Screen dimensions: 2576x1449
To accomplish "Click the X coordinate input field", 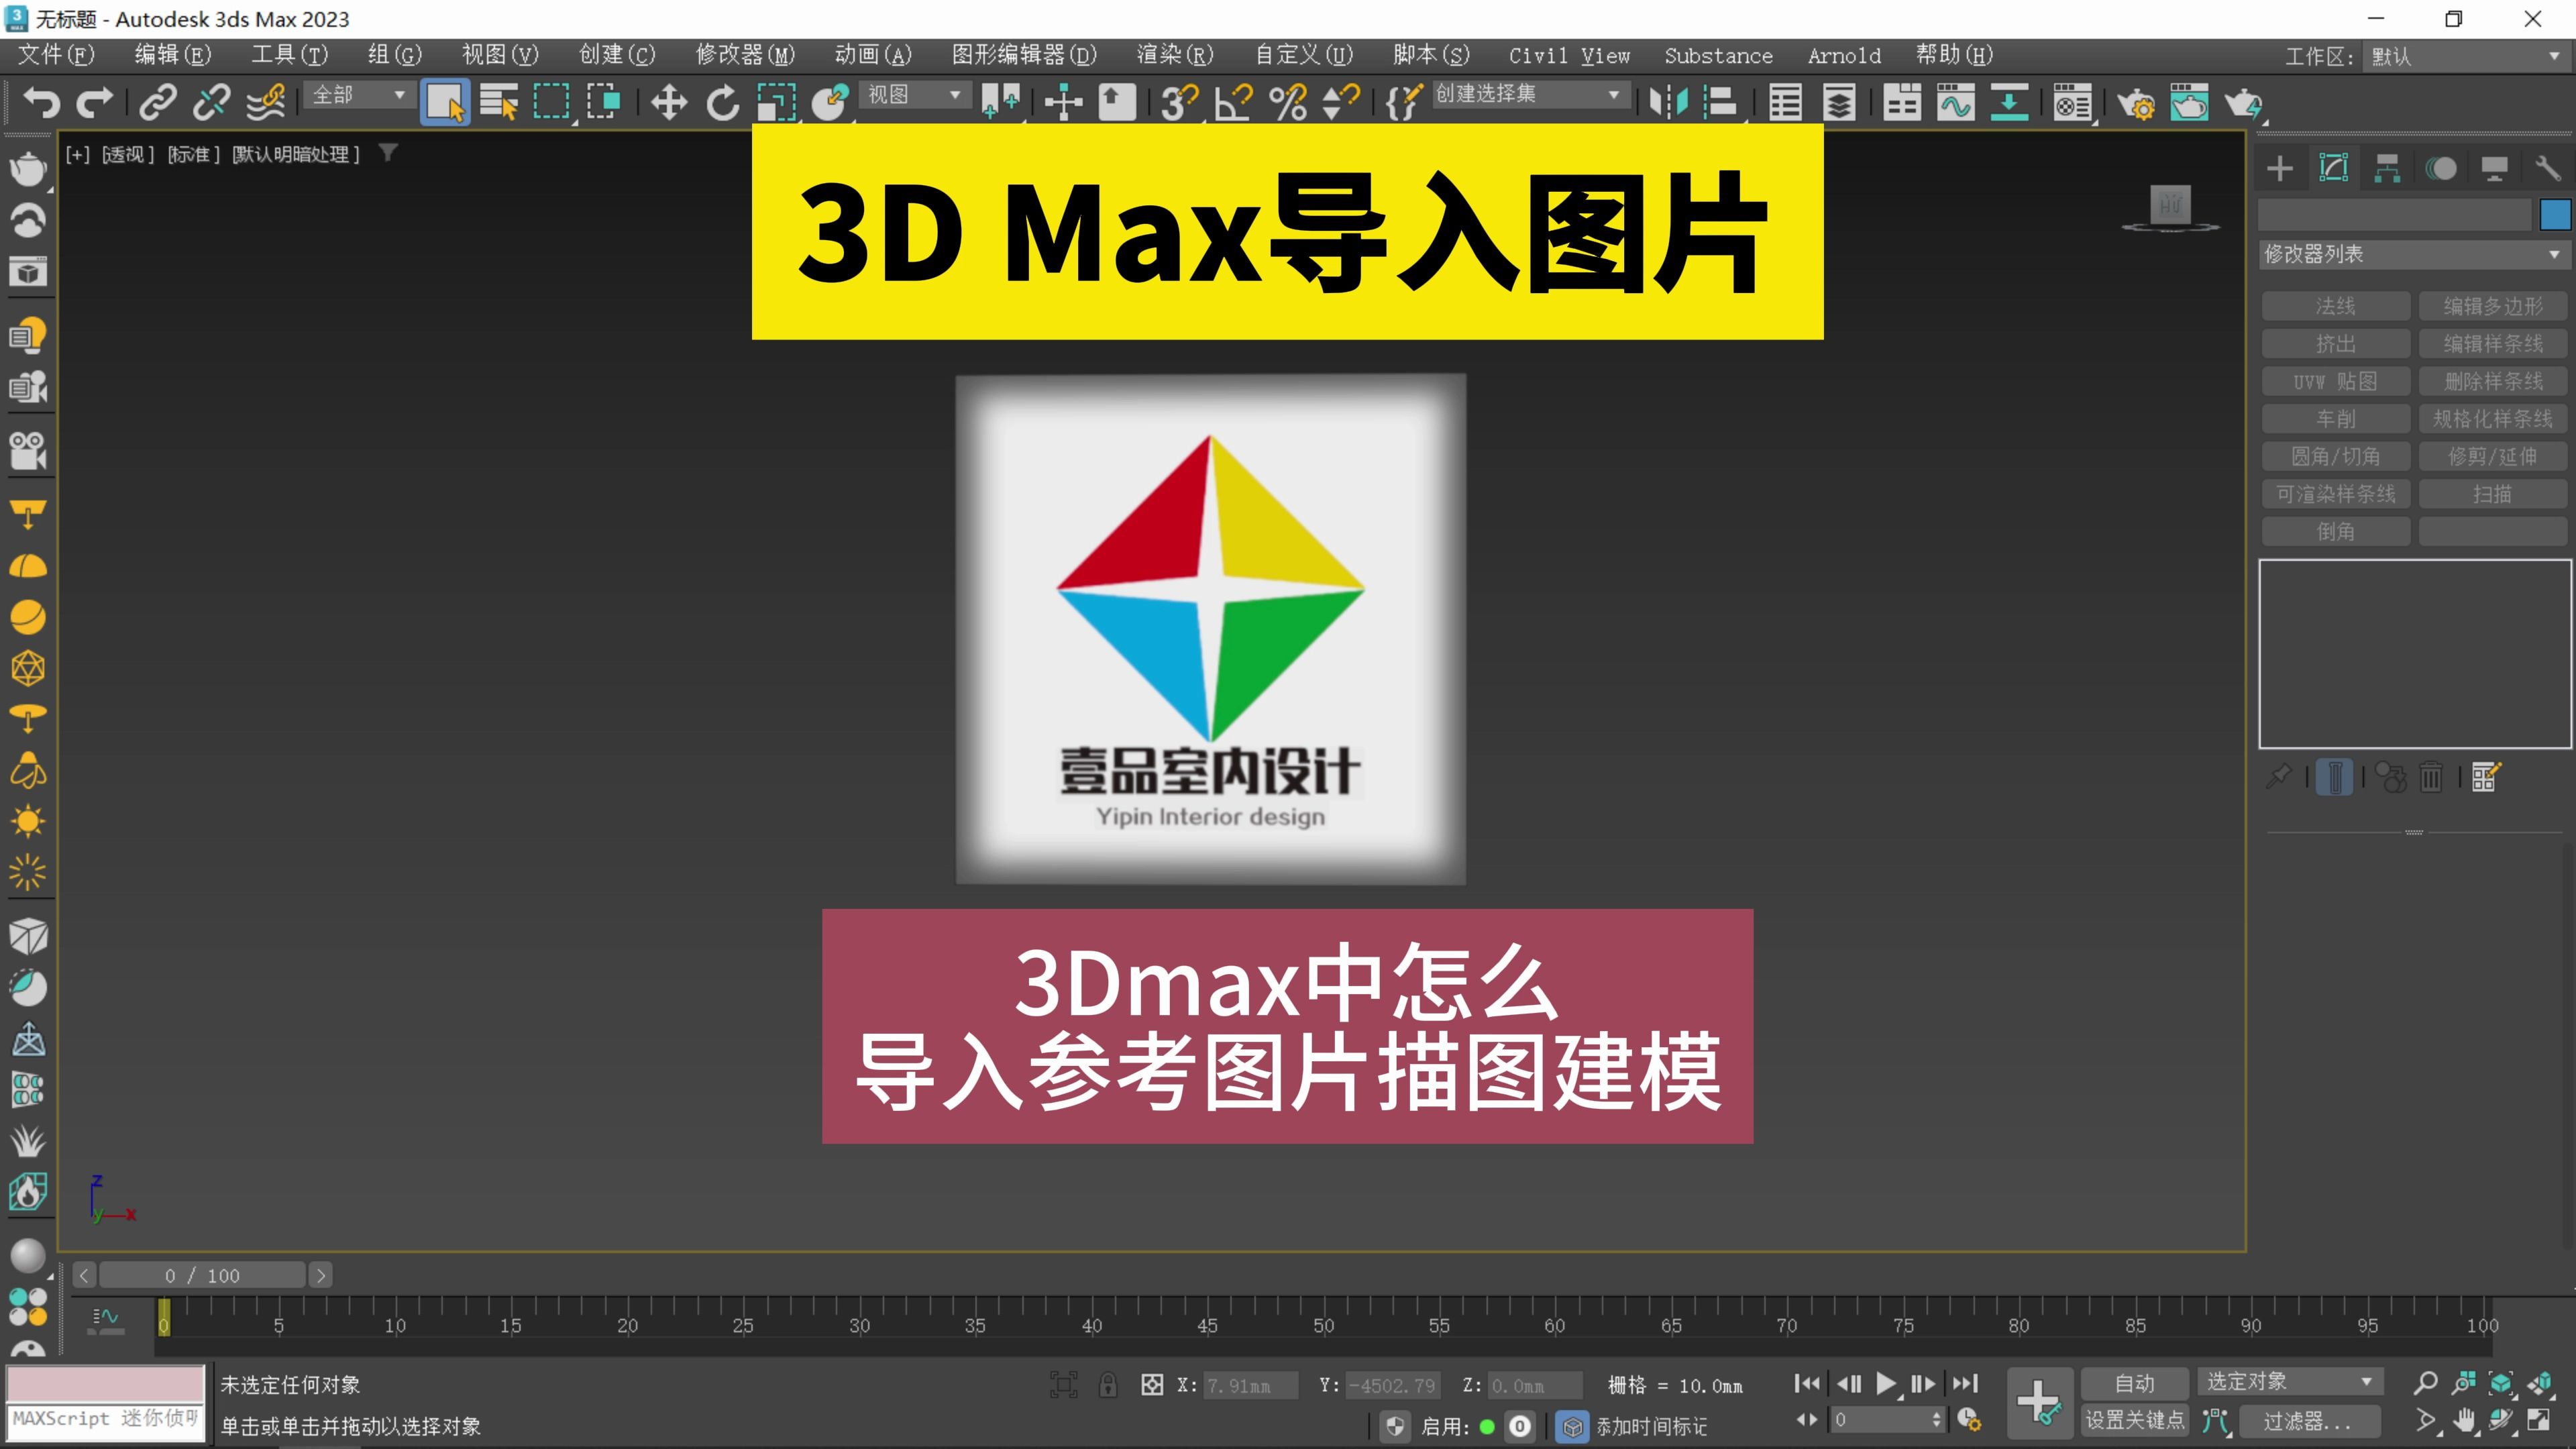I will [1252, 1386].
